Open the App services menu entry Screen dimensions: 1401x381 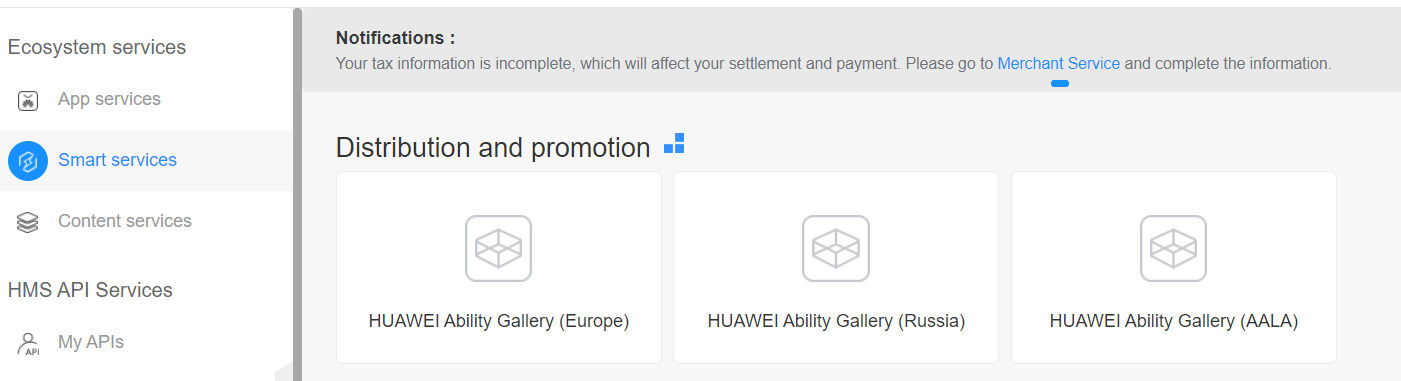tap(109, 99)
